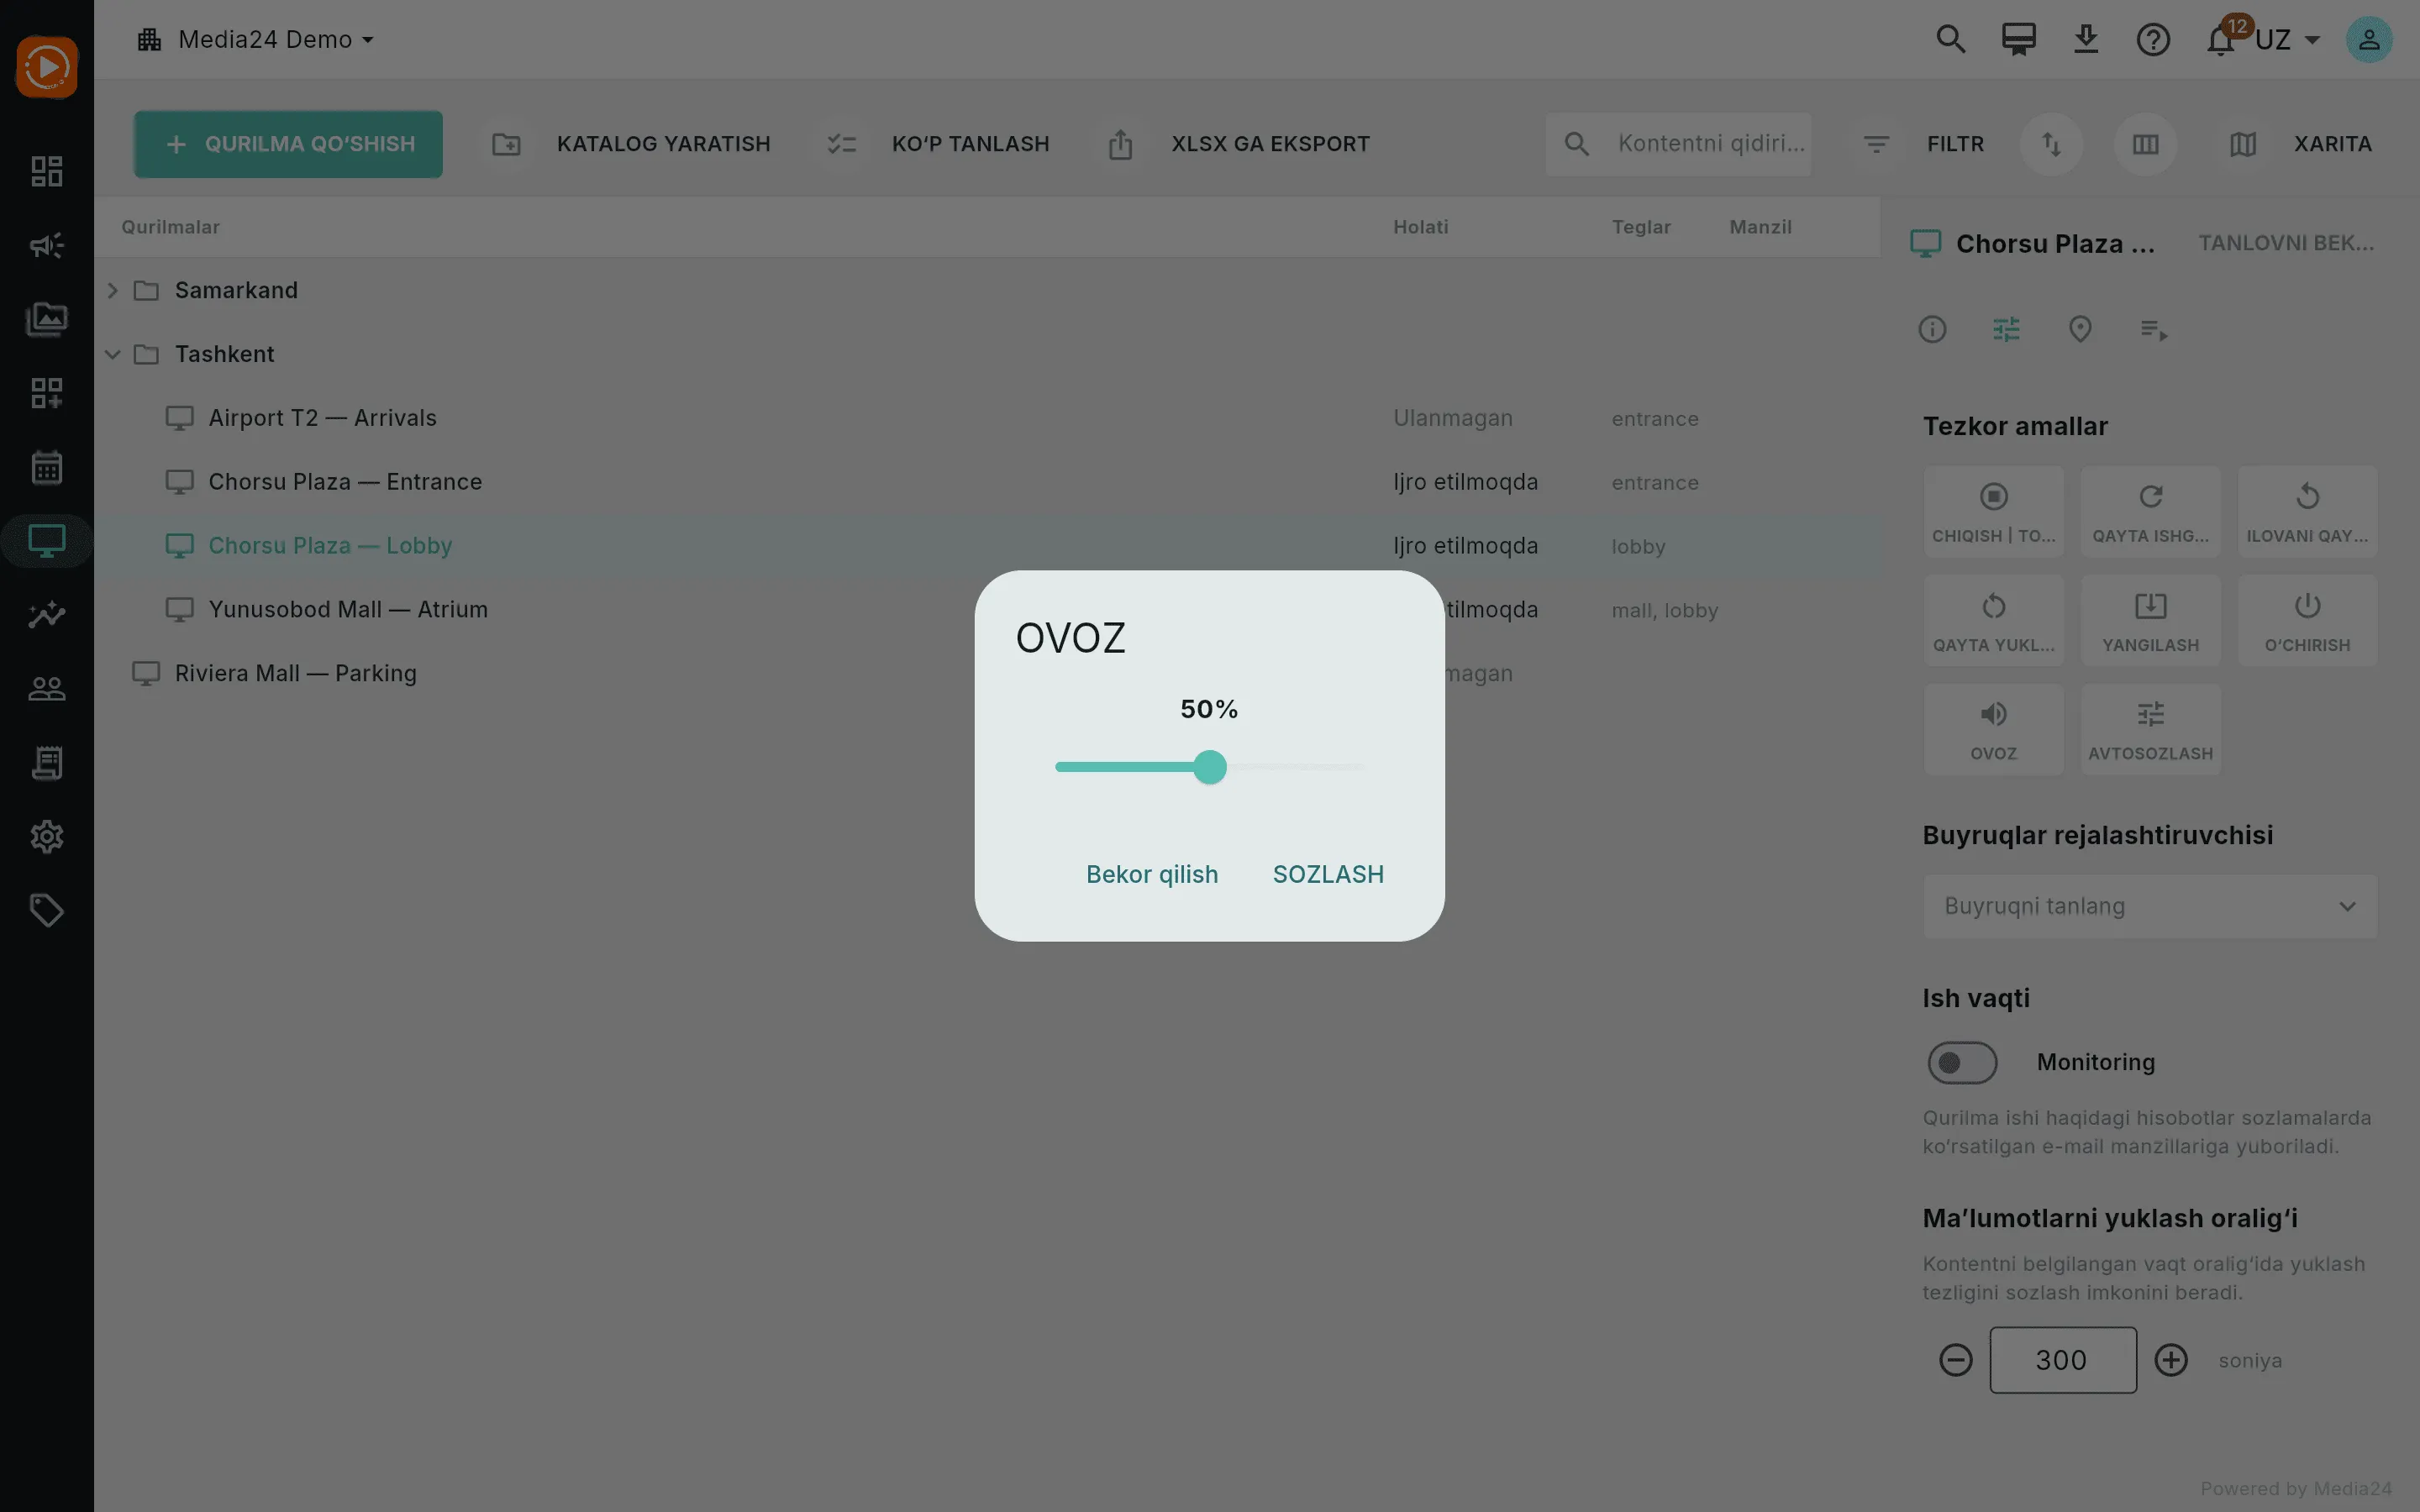The width and height of the screenshot is (2420, 1512).
Task: Click SOZLASH in the volume dialog
Action: 1328,874
